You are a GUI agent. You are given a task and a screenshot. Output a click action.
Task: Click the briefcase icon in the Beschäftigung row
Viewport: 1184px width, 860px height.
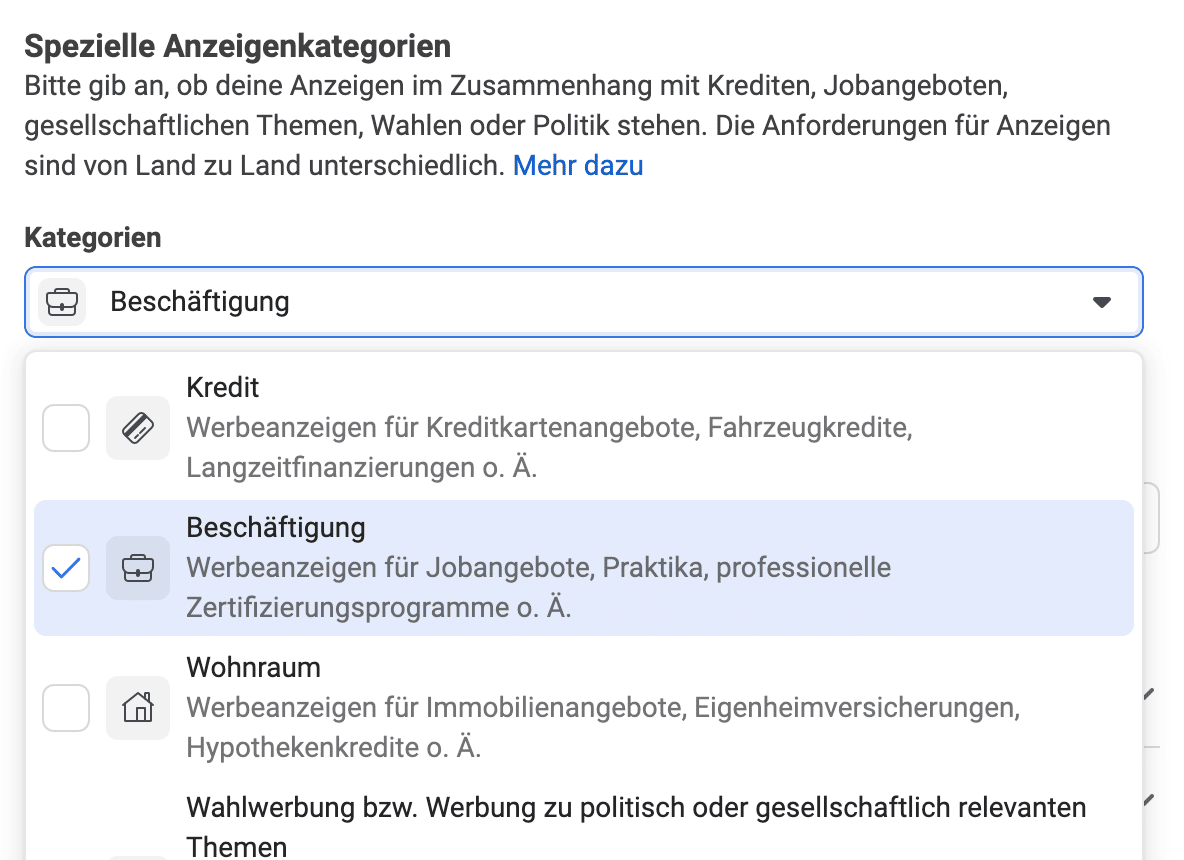point(138,568)
